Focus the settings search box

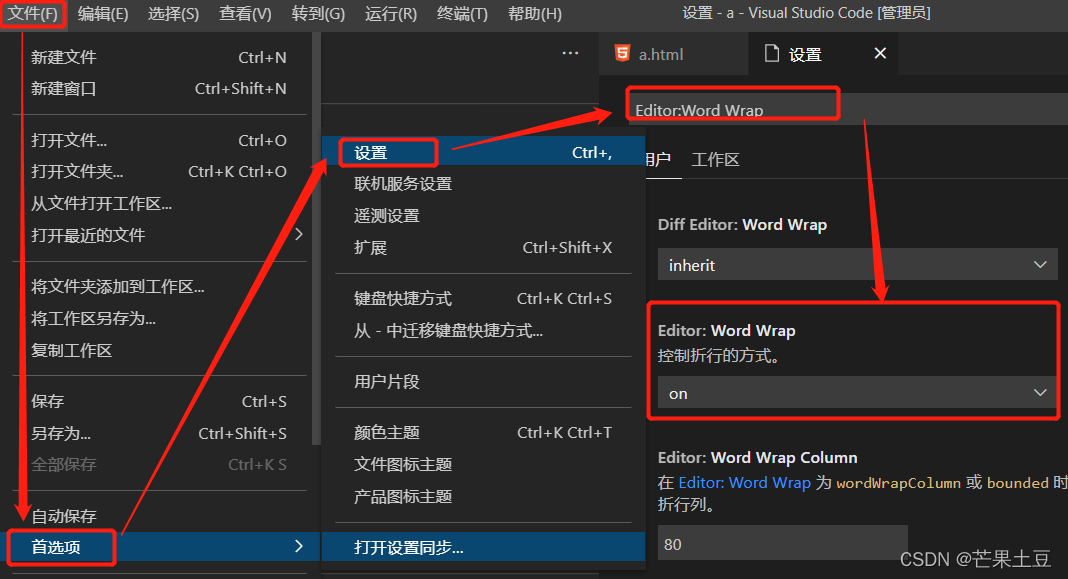(x=847, y=110)
